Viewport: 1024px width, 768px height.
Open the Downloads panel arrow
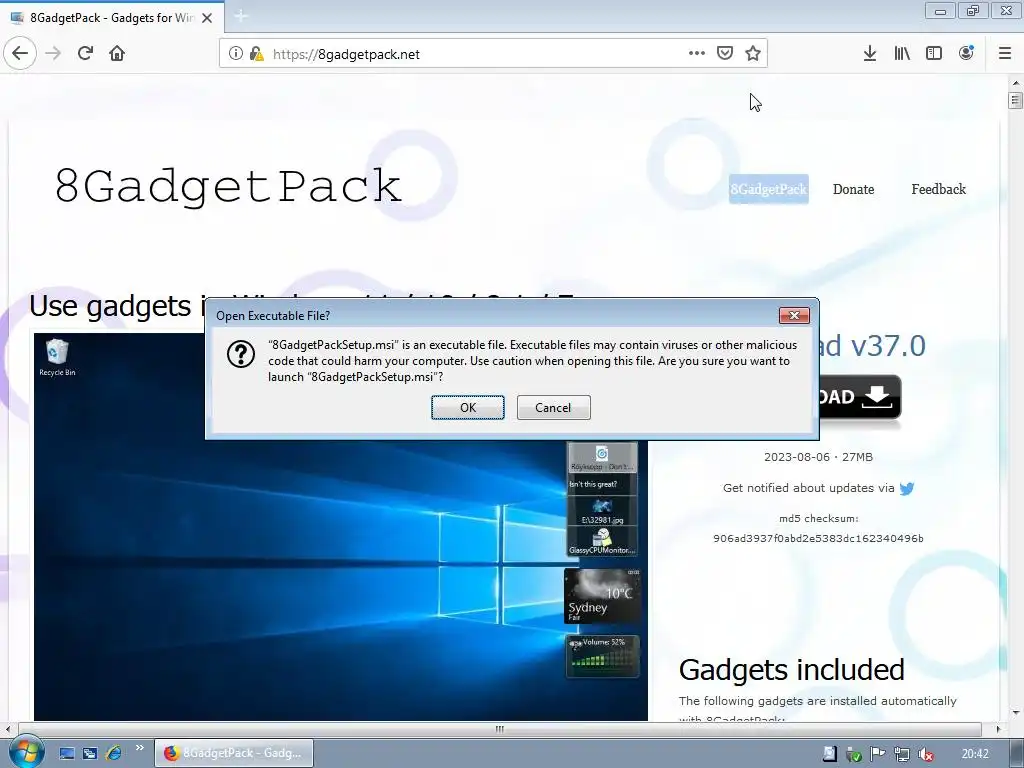870,54
